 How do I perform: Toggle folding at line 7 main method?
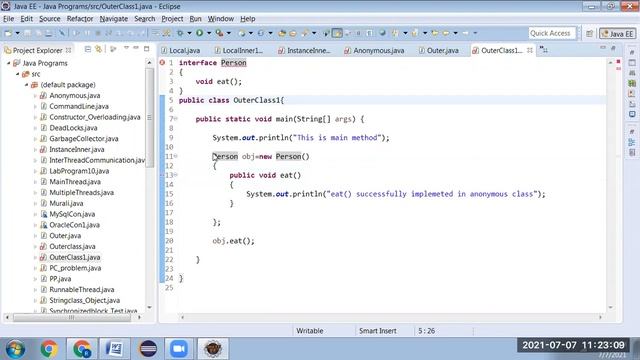tap(176, 119)
